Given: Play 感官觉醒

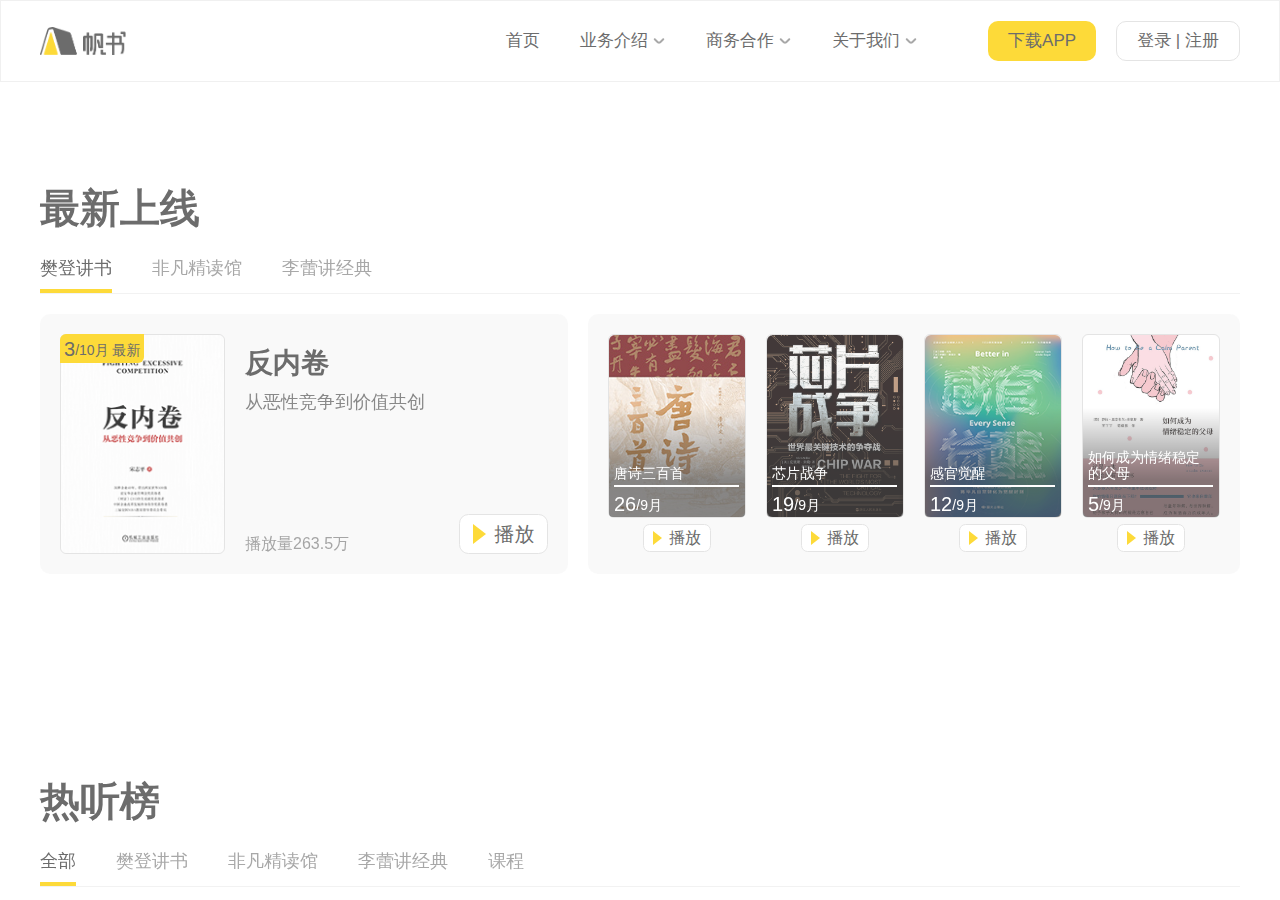Looking at the screenshot, I should [x=993, y=538].
